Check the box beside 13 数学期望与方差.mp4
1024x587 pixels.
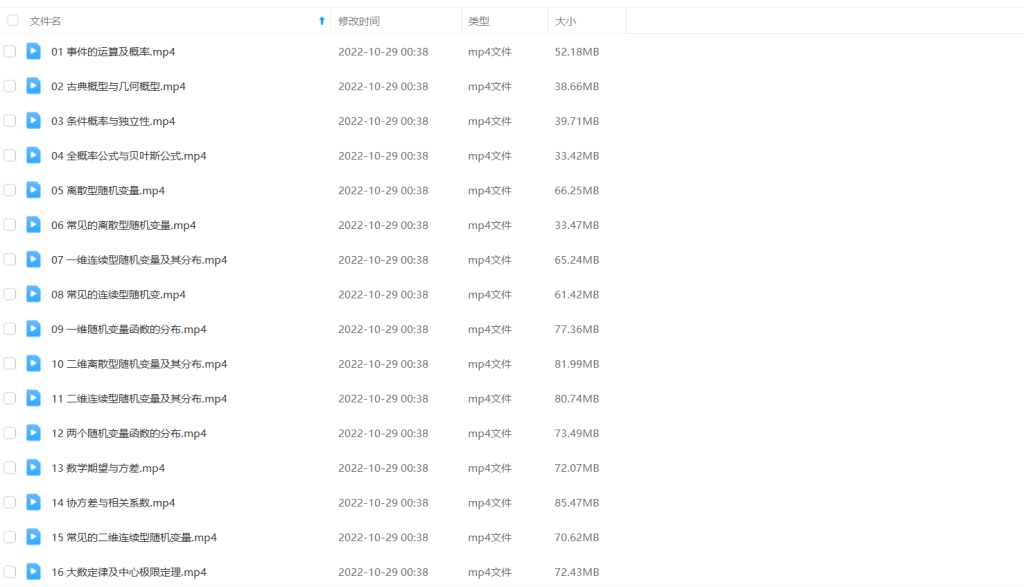[10, 468]
